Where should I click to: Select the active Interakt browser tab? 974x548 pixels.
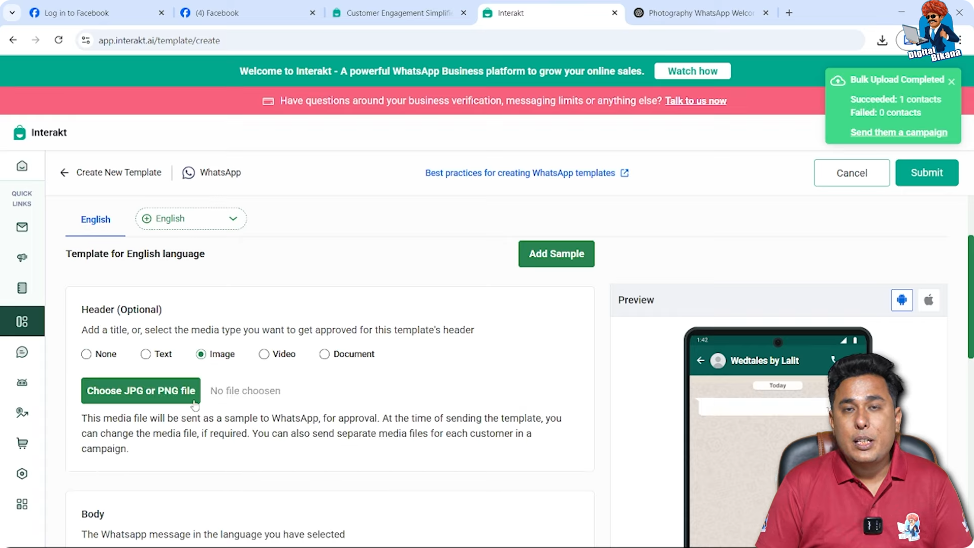click(550, 12)
